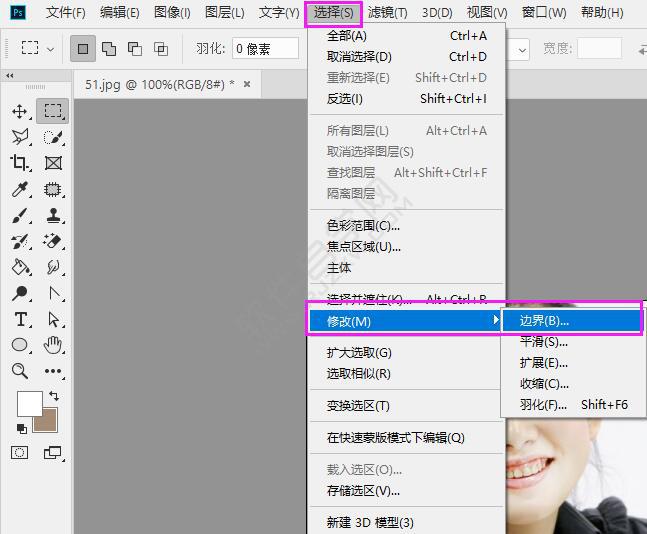The width and height of the screenshot is (647, 534).
Task: Toggle Quick Mask mode icon
Action: [x=19, y=453]
